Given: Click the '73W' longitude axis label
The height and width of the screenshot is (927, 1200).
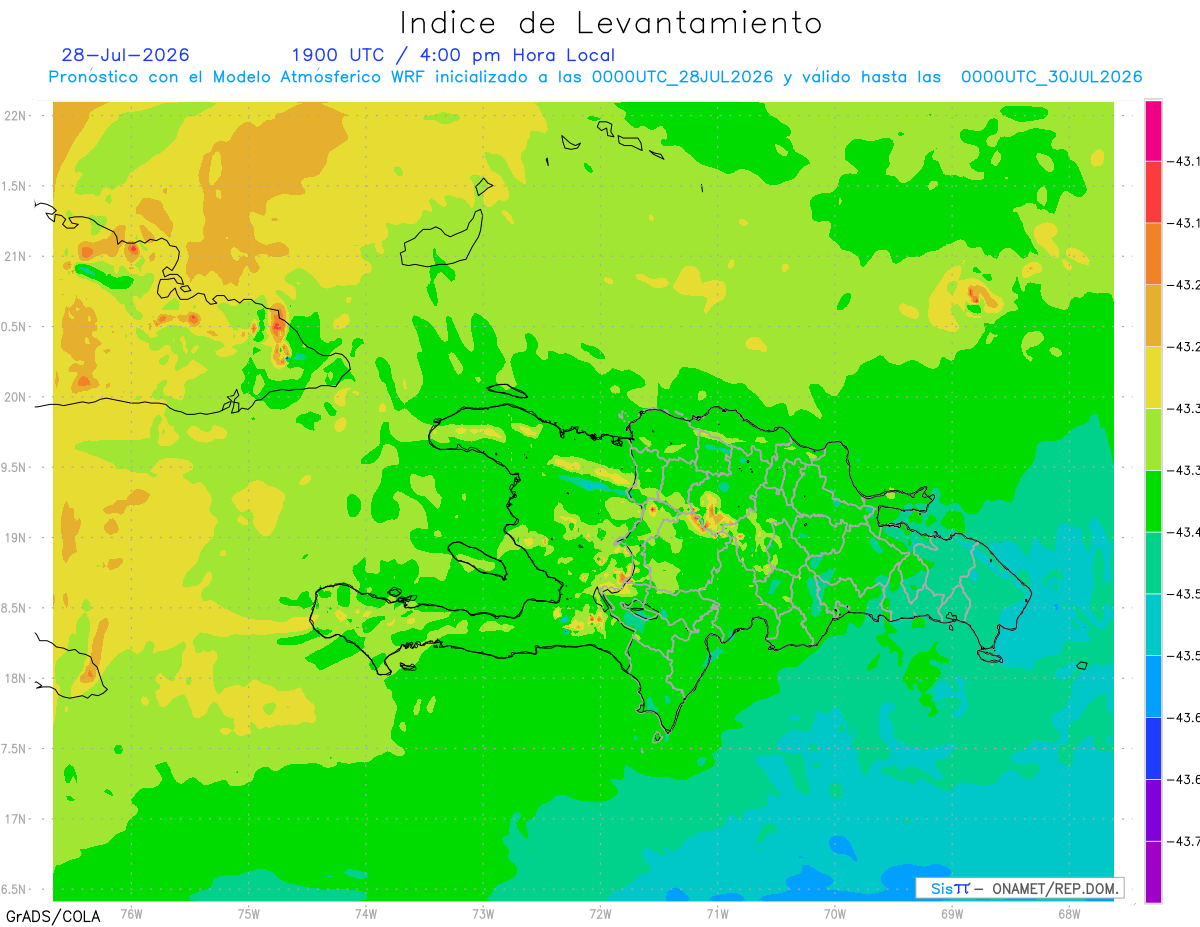Looking at the screenshot, I should point(483,913).
